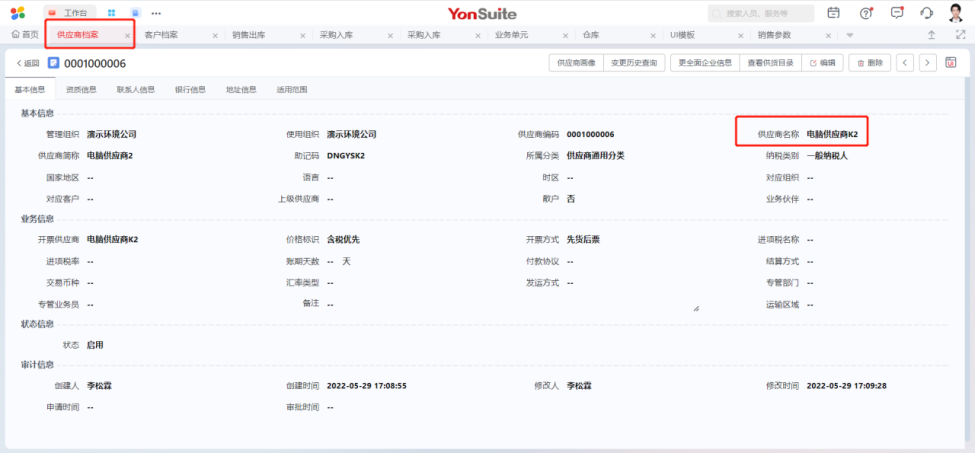Open the user avatar profile

pos(955,12)
